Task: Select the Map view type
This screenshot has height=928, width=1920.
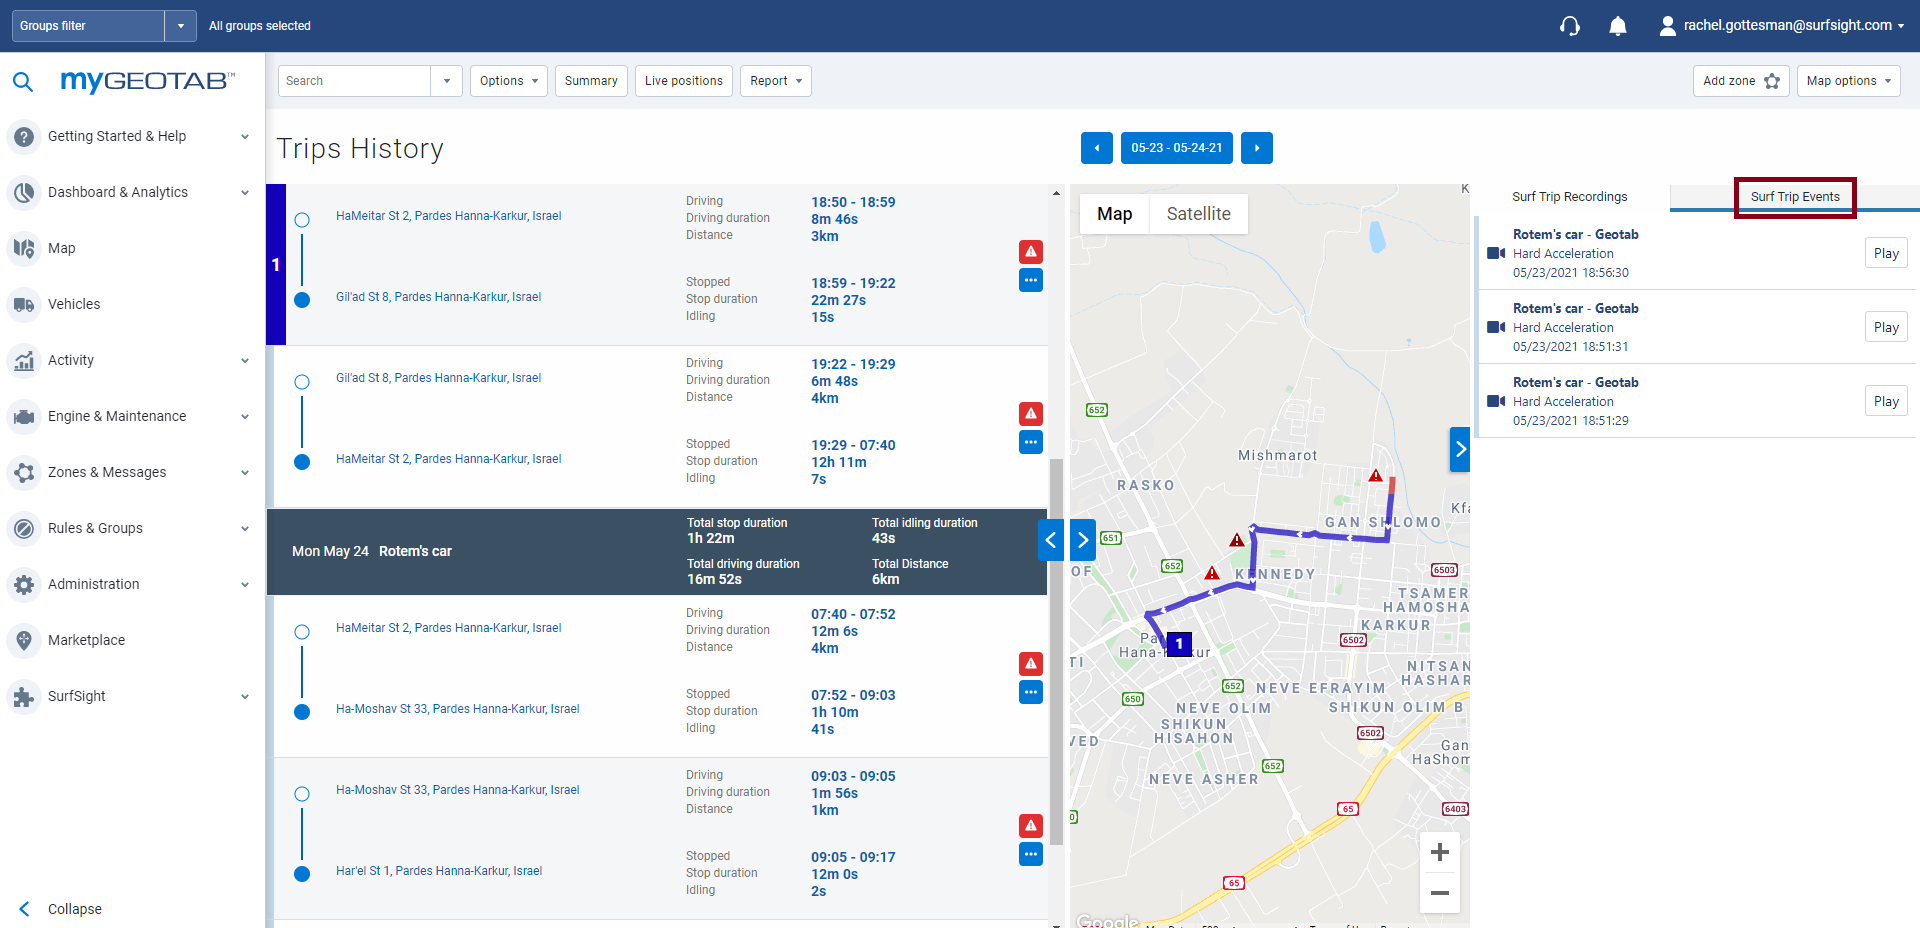Action: pyautogui.click(x=1115, y=214)
